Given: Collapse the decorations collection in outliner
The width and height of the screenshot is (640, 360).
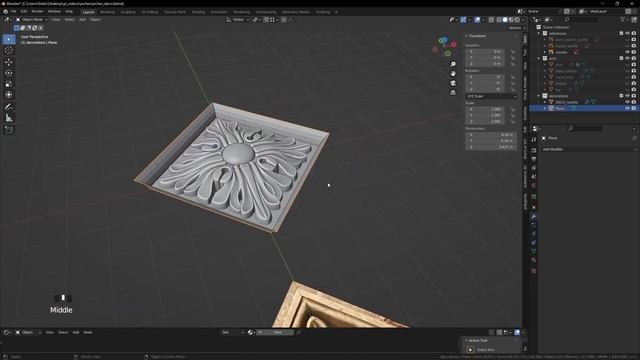Looking at the screenshot, I should pyautogui.click(x=539, y=96).
